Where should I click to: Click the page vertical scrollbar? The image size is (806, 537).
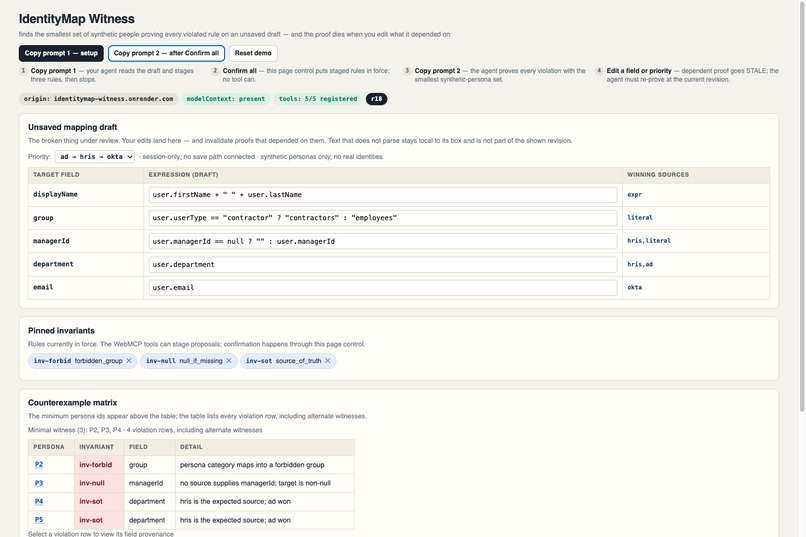pos(802,206)
